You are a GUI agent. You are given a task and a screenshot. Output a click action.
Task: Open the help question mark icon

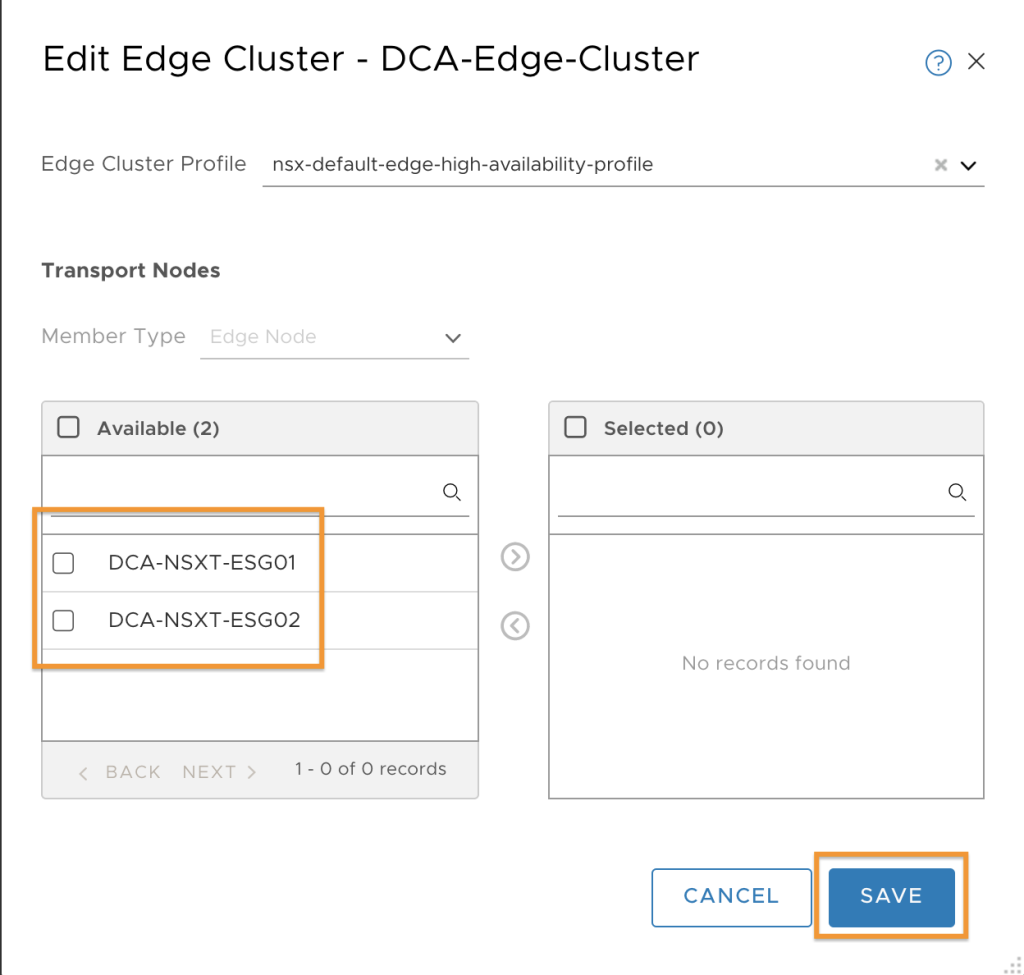tap(938, 63)
